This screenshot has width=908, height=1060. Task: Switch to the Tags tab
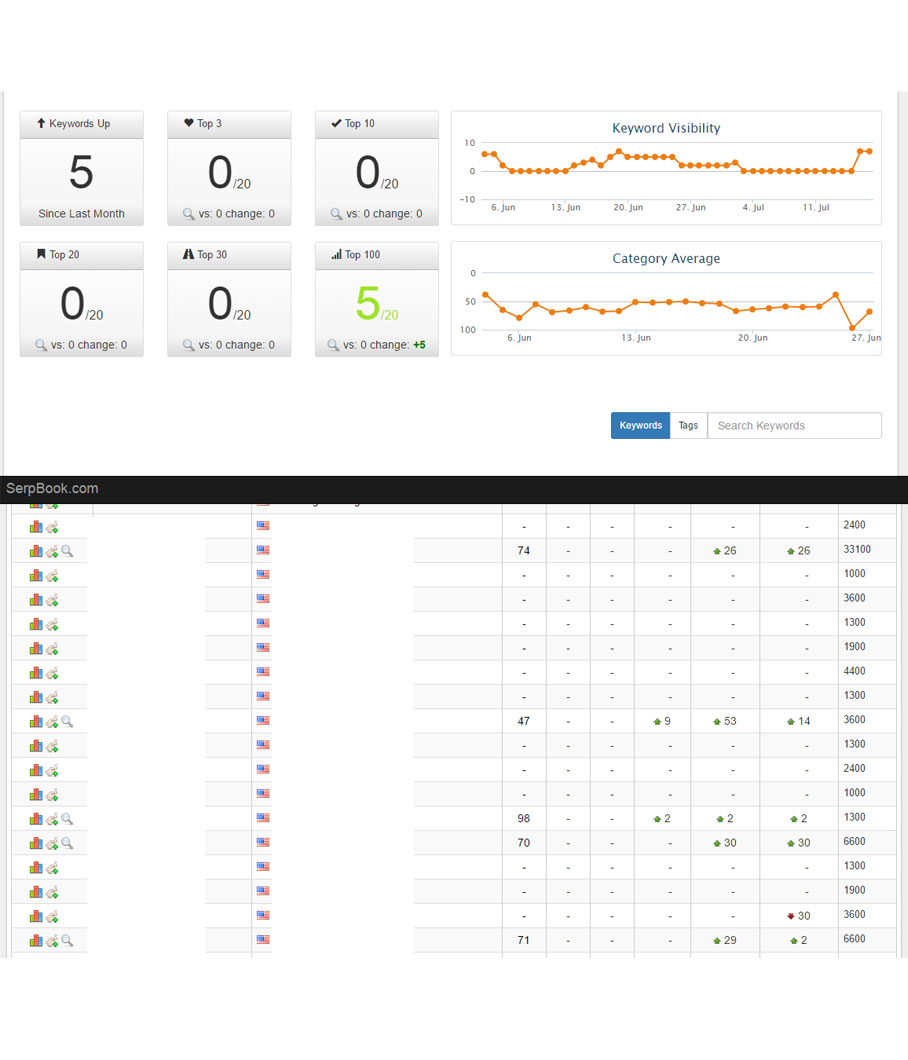point(688,426)
